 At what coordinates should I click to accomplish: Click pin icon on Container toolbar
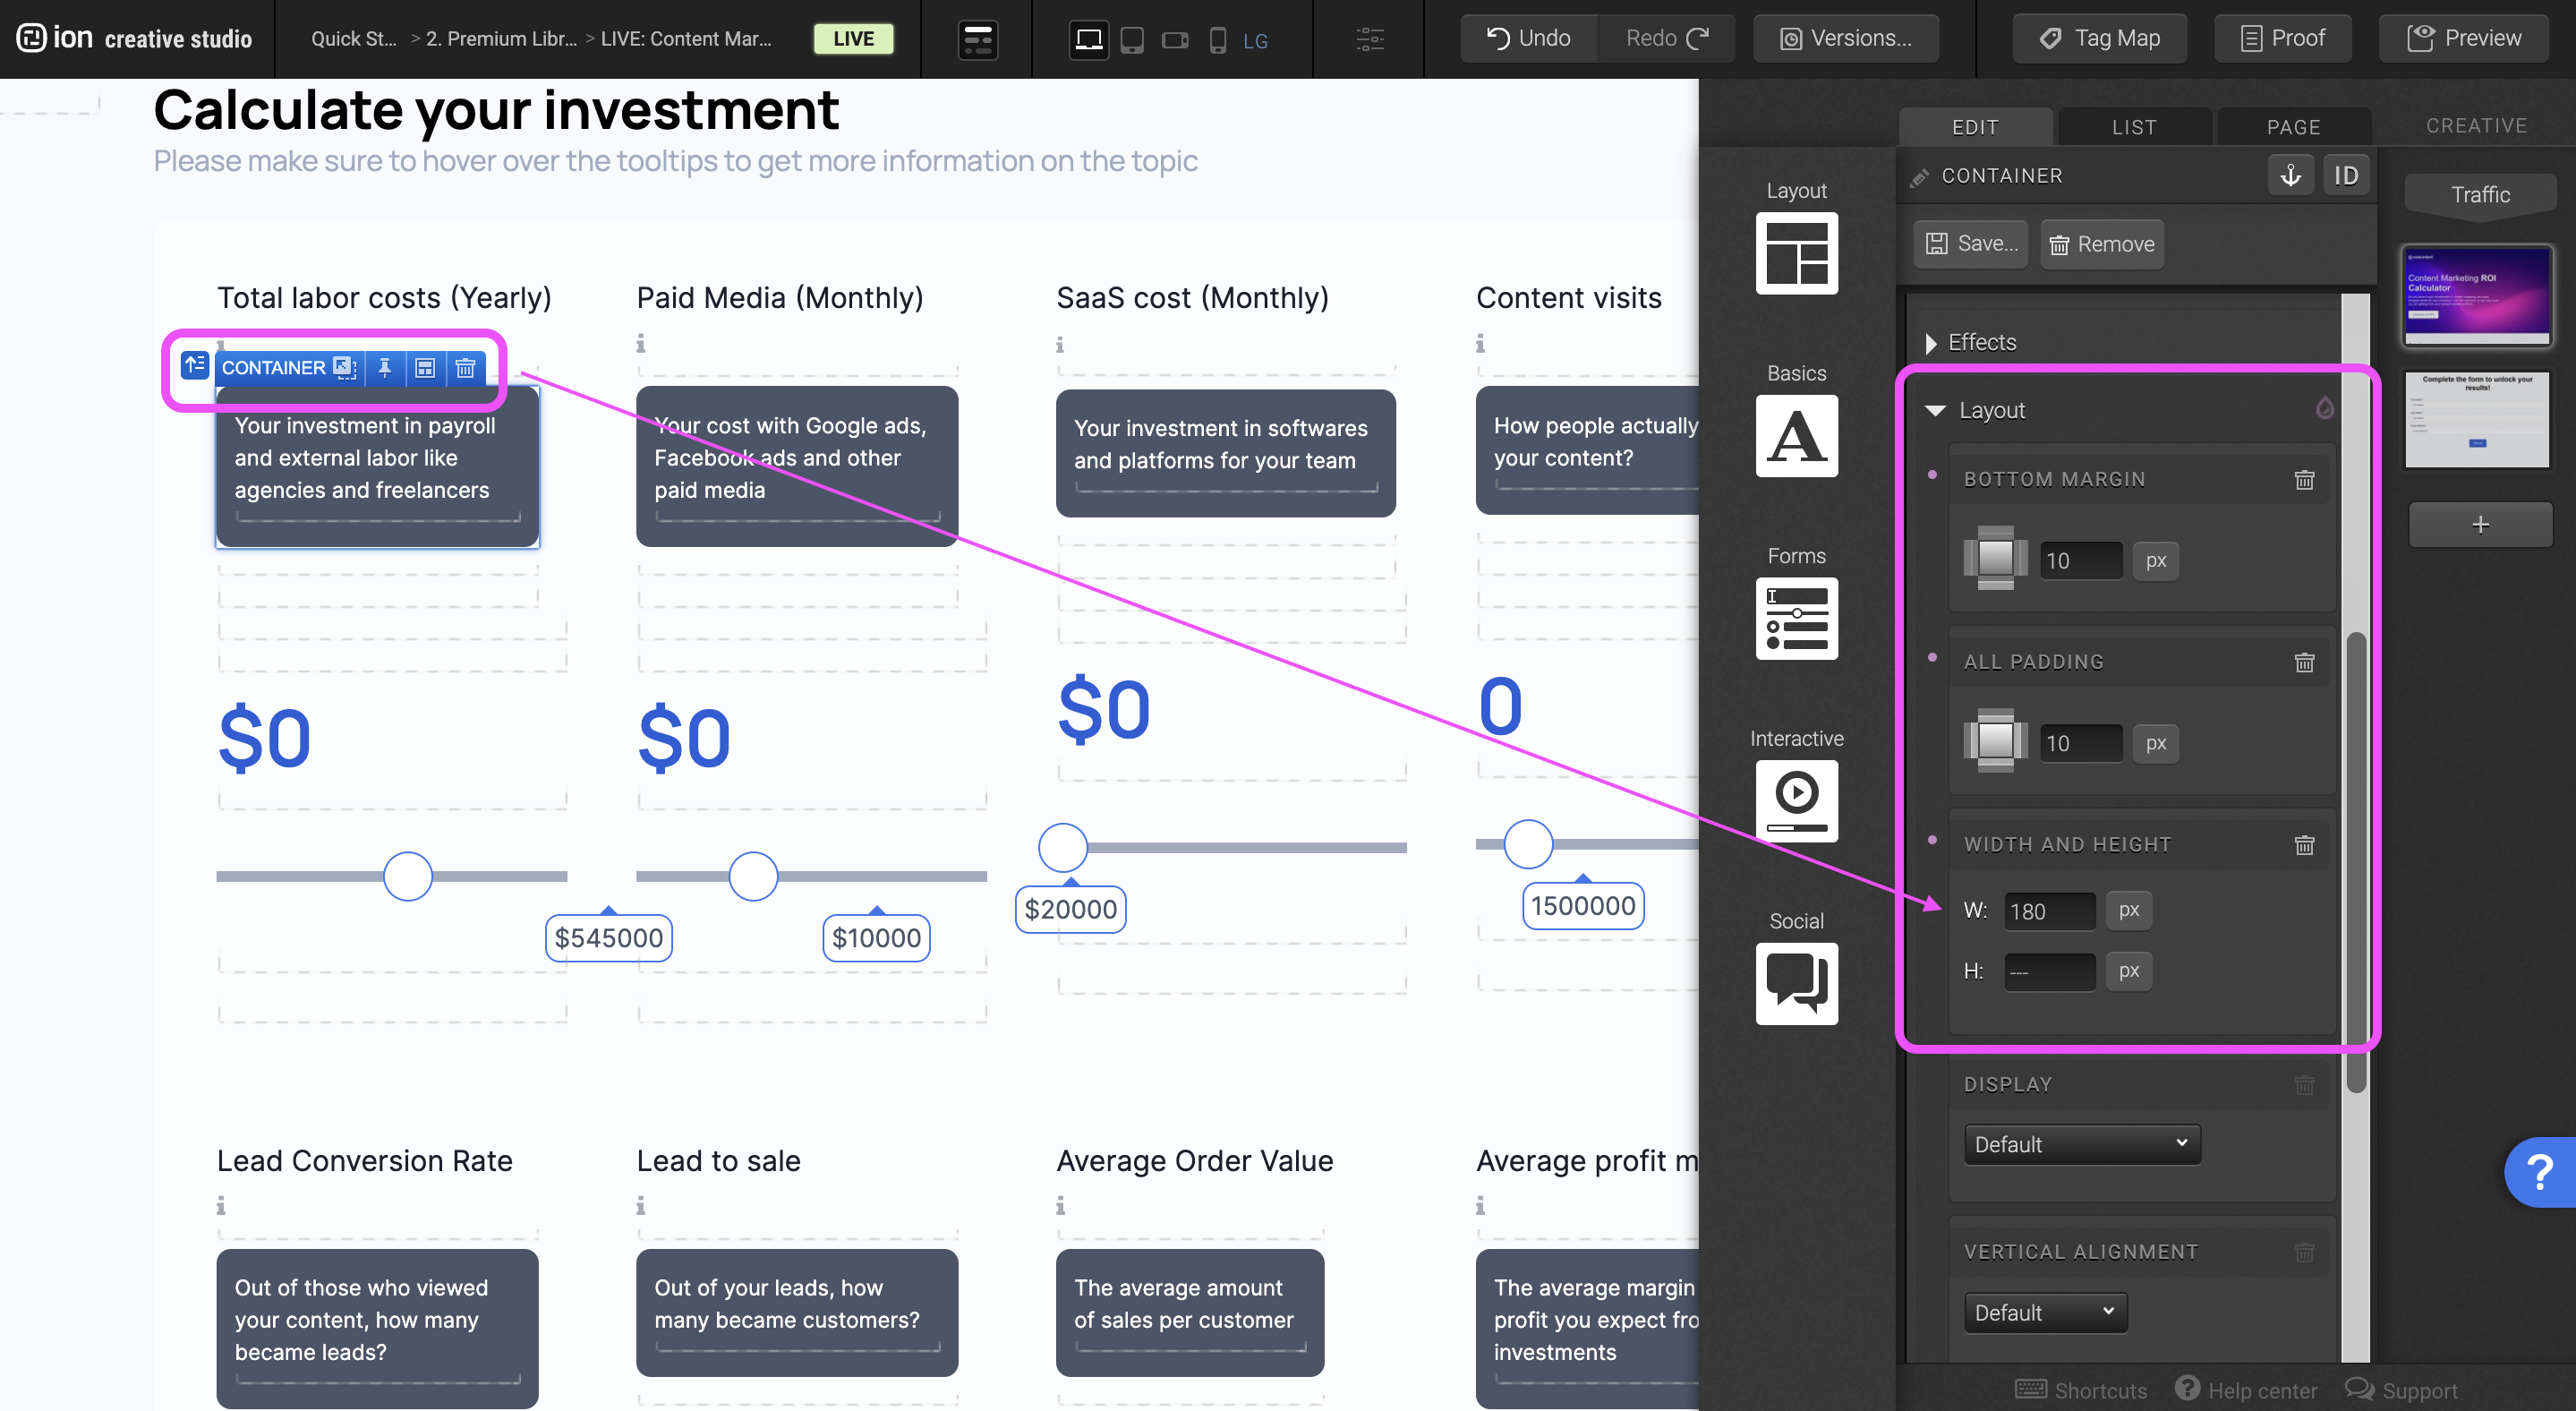click(384, 368)
